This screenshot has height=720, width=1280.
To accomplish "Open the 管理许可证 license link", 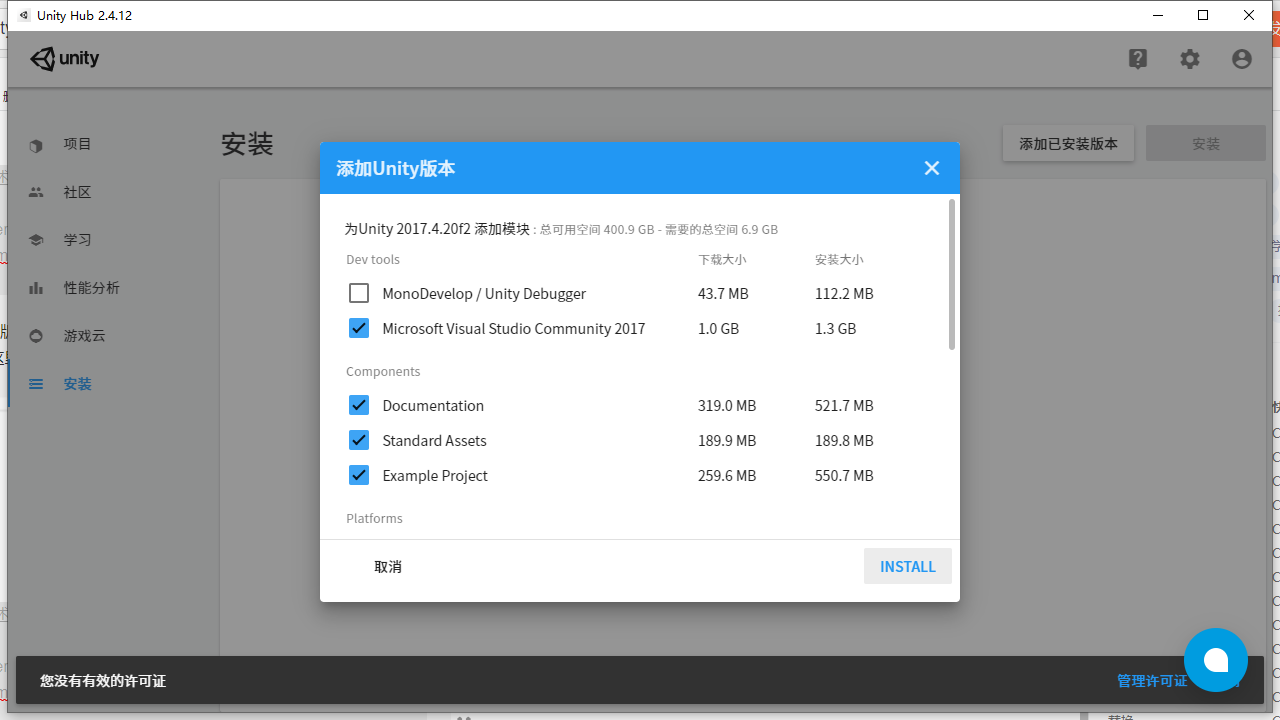I will [x=1152, y=680].
